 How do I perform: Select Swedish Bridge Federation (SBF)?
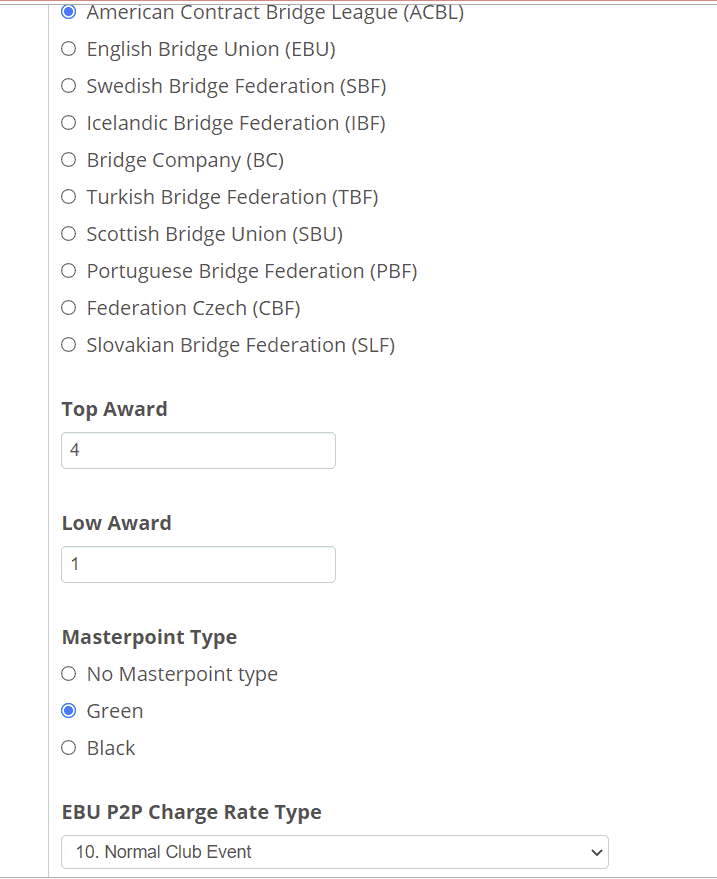pyautogui.click(x=68, y=86)
